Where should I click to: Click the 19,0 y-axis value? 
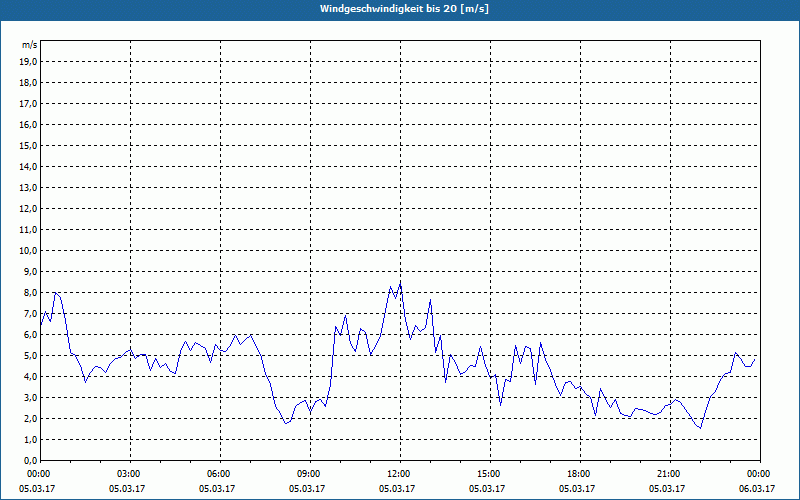pyautogui.click(x=28, y=62)
